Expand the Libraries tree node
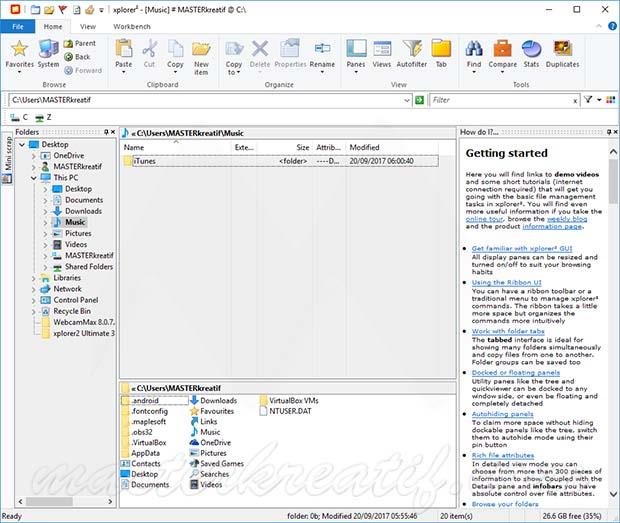620x523 pixels. (34, 278)
